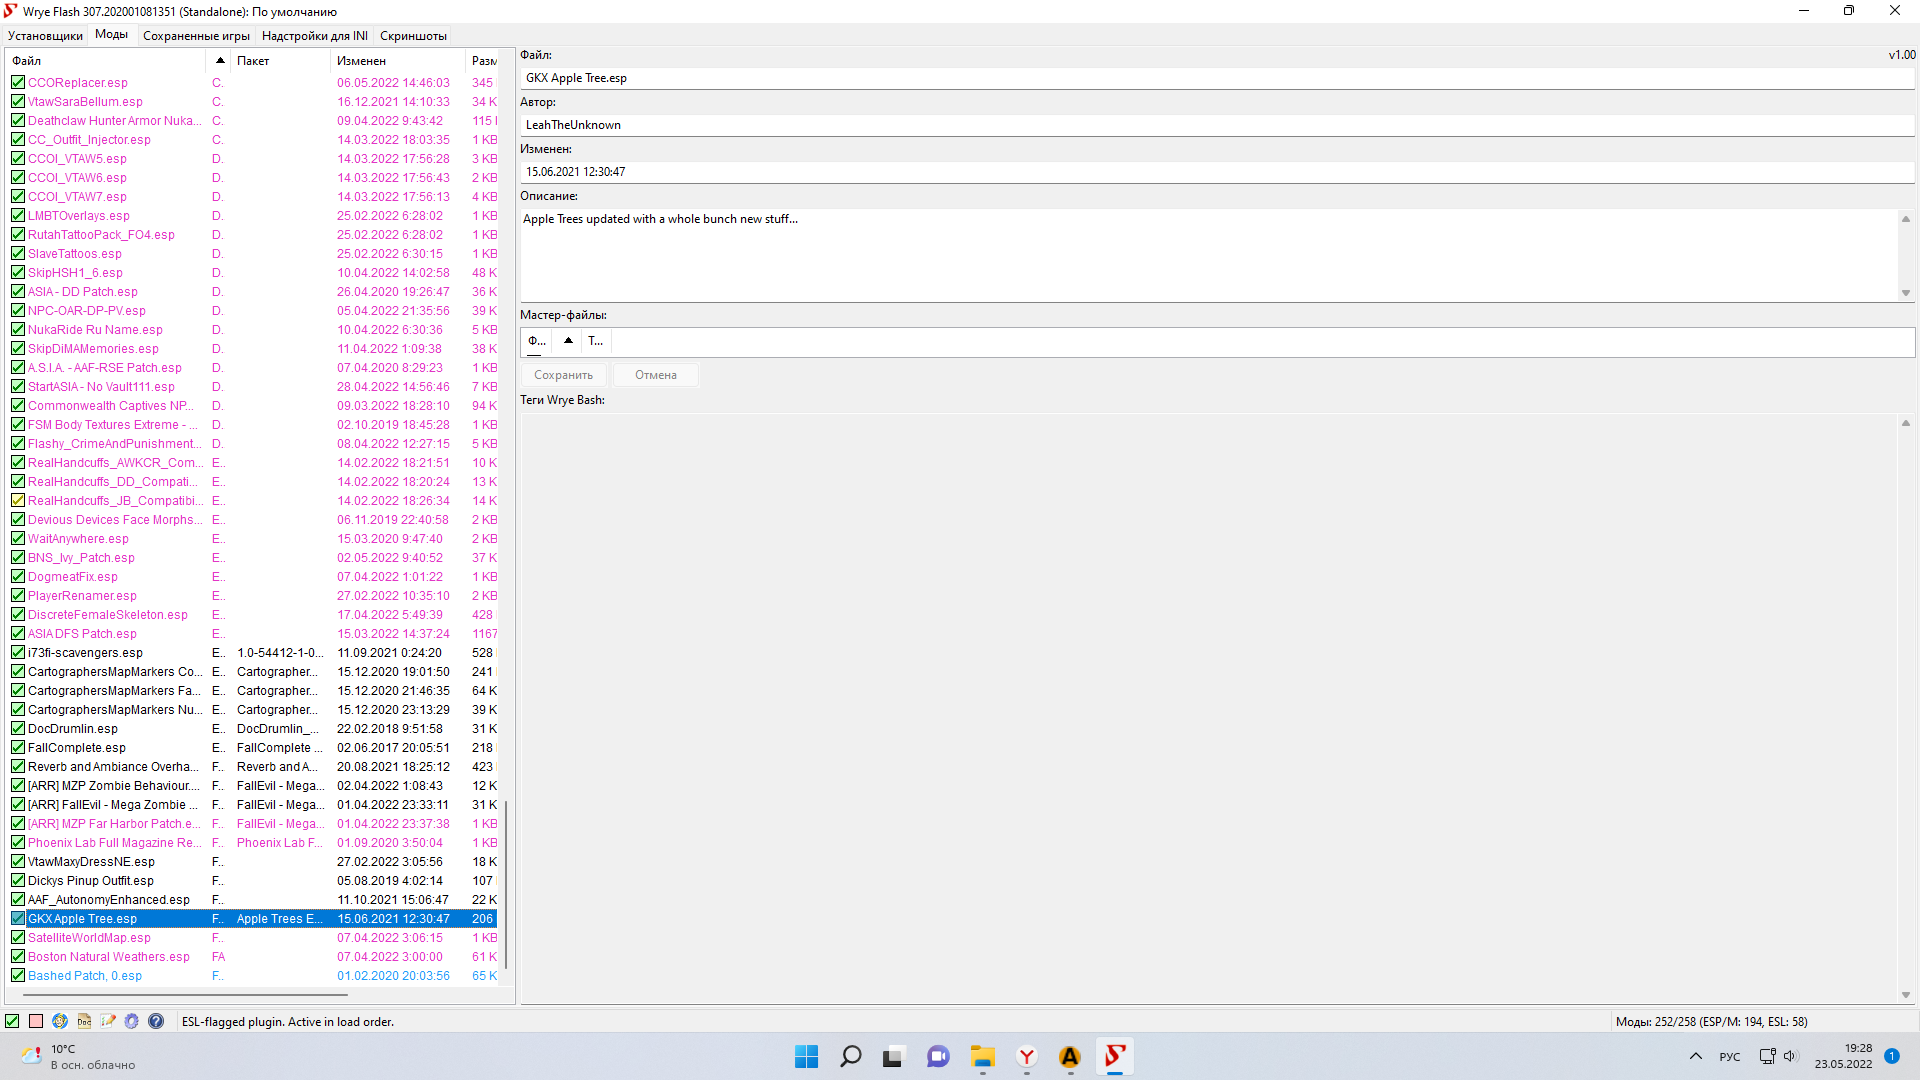Click sort arrow in Master-files header
The width and height of the screenshot is (1920, 1080).
(568, 341)
